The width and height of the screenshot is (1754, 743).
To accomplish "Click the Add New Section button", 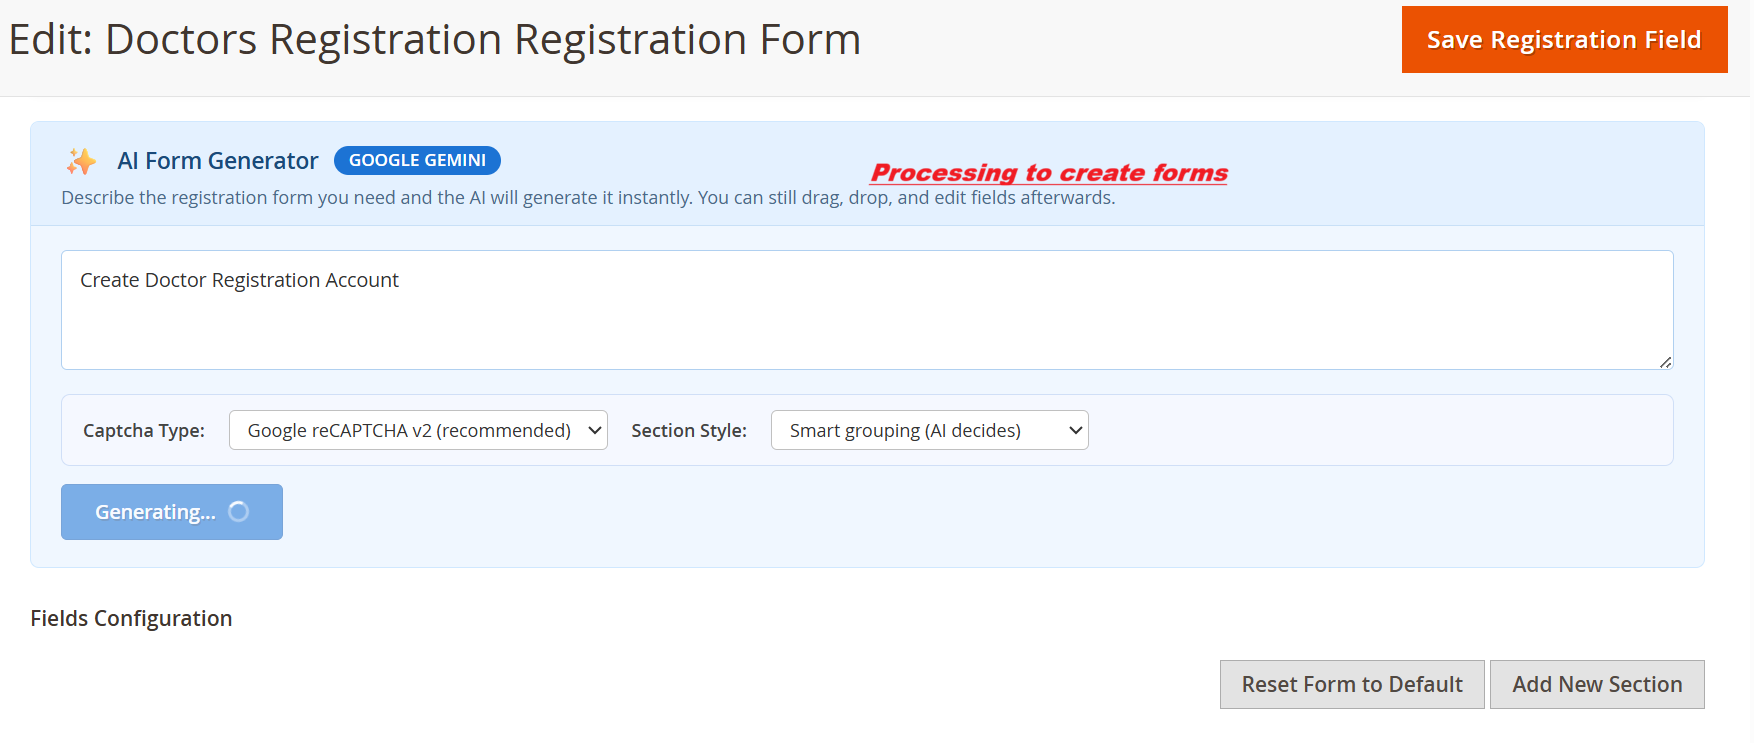I will [x=1596, y=684].
